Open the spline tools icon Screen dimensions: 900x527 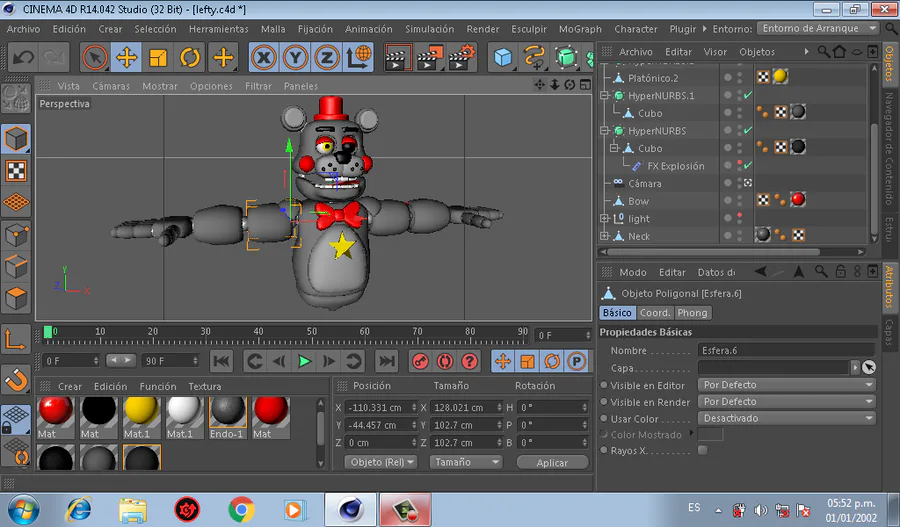click(534, 57)
